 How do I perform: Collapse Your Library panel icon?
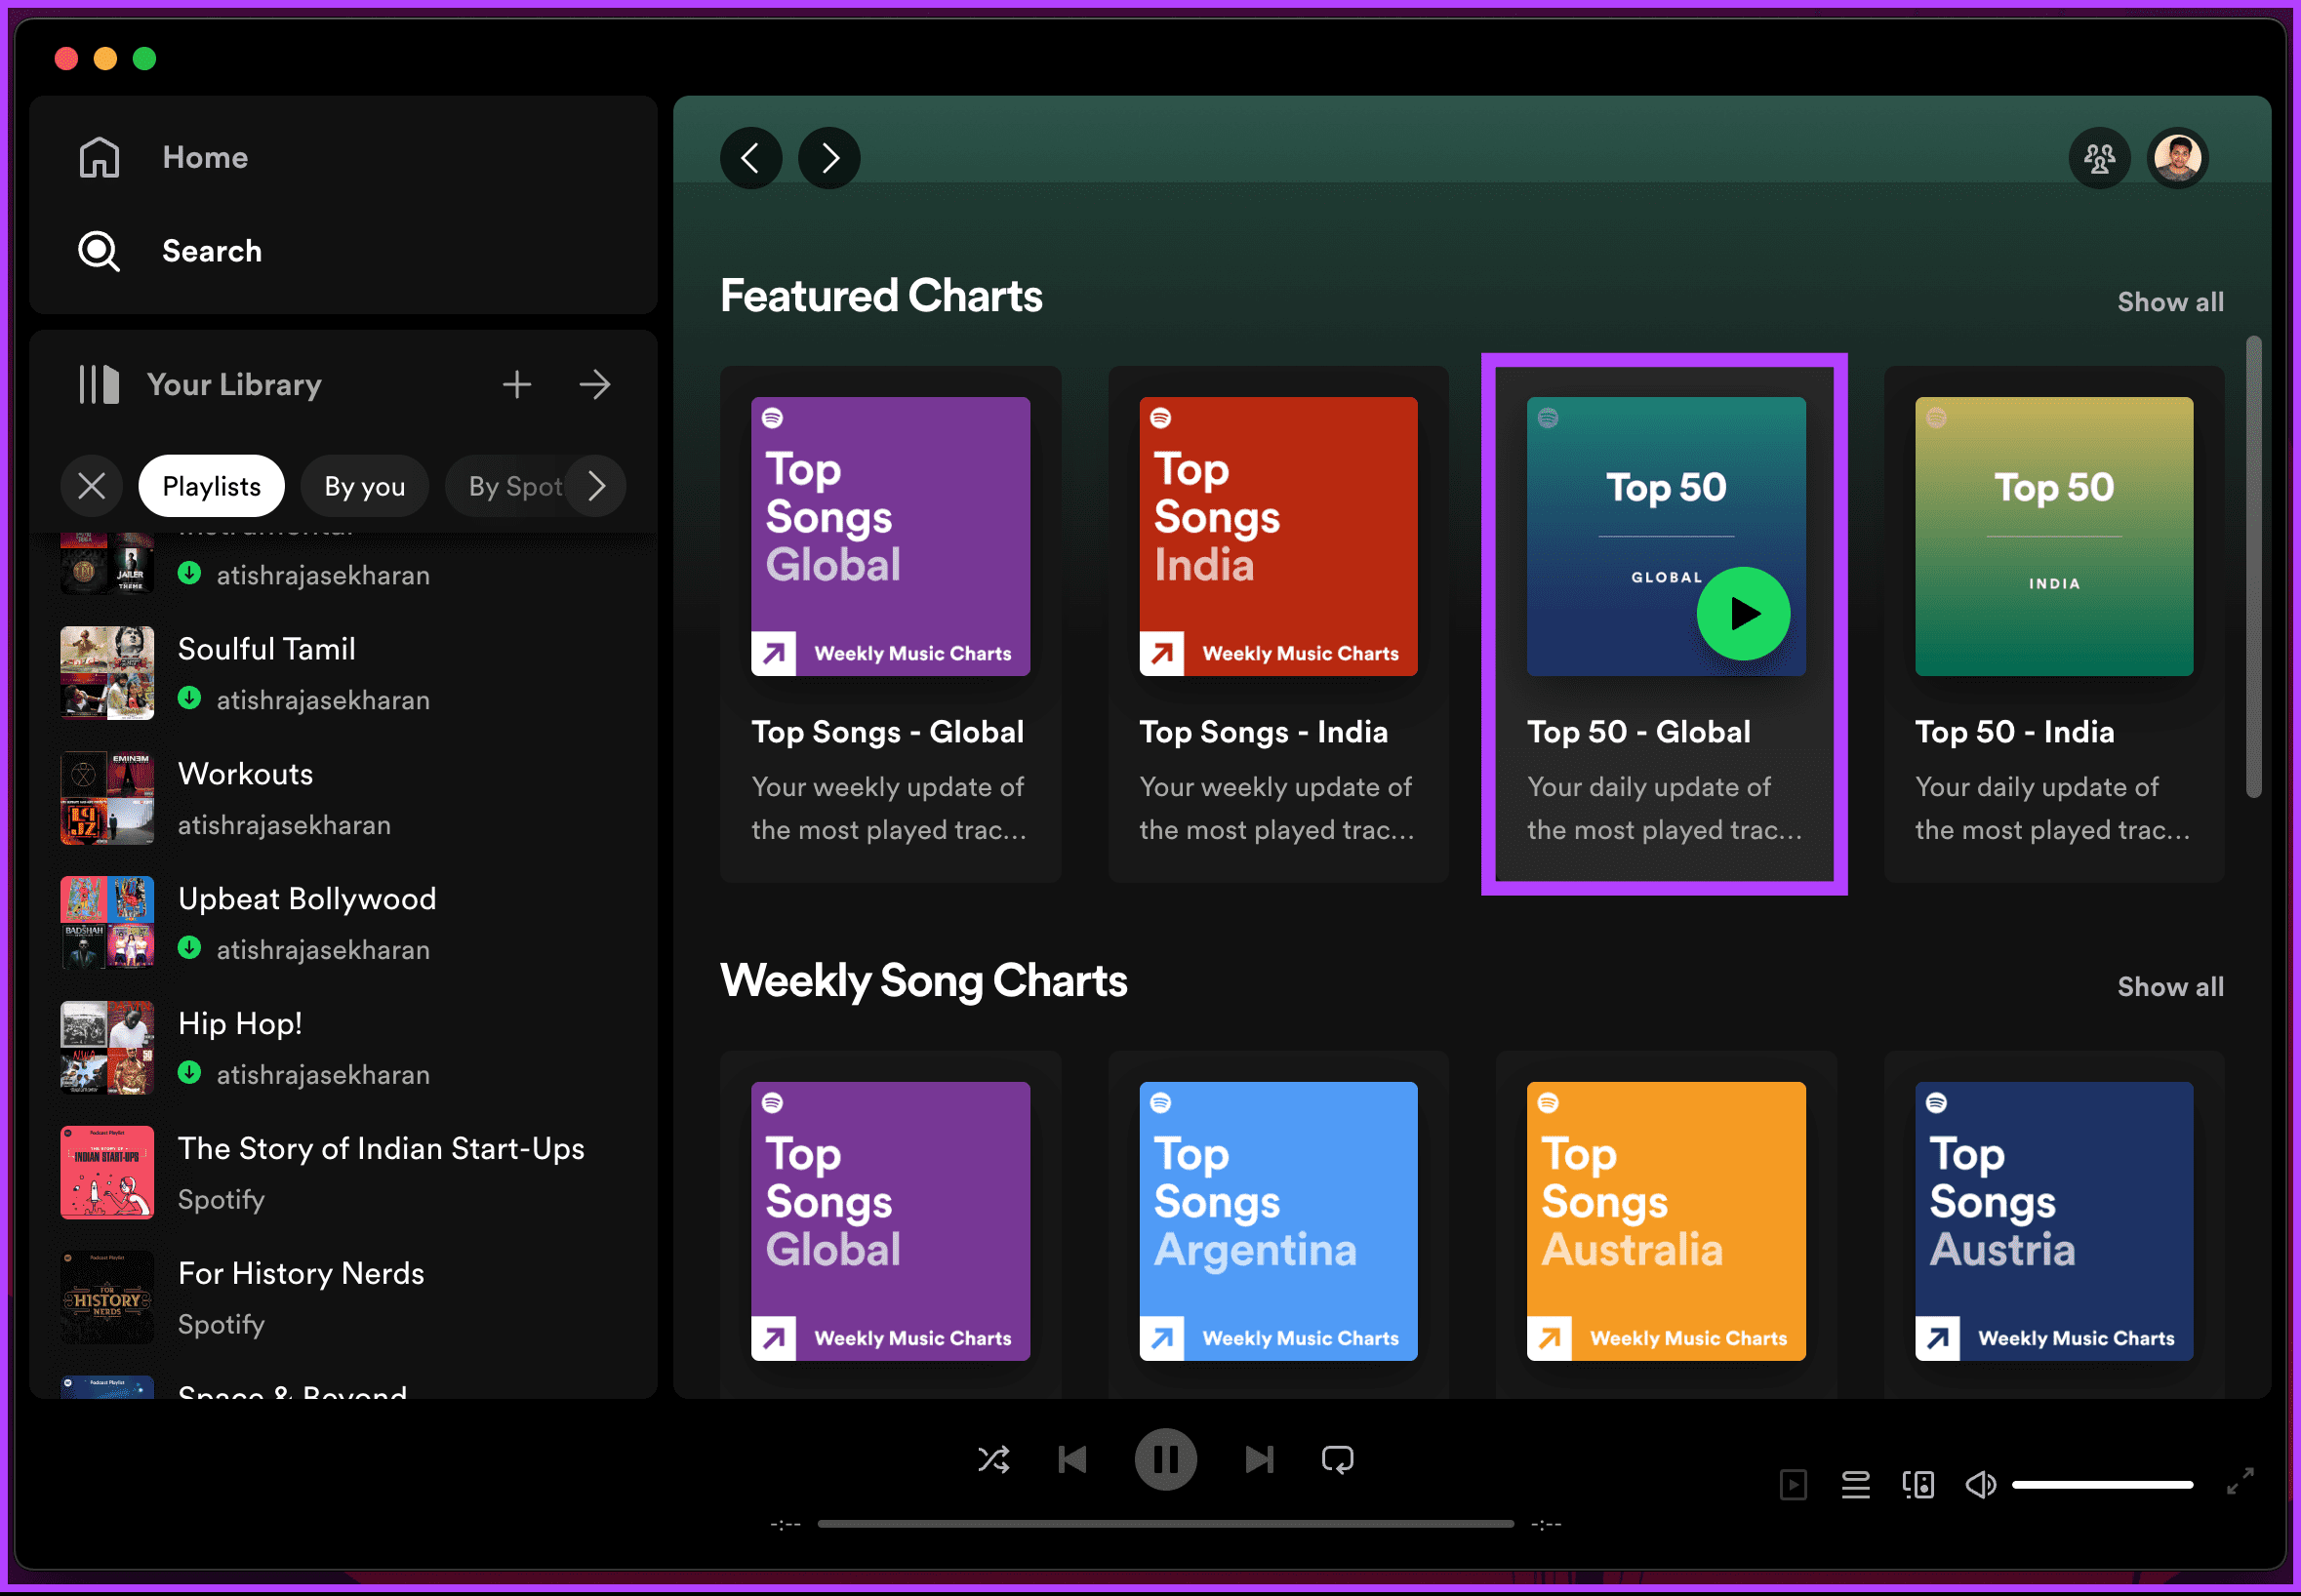pyautogui.click(x=99, y=384)
